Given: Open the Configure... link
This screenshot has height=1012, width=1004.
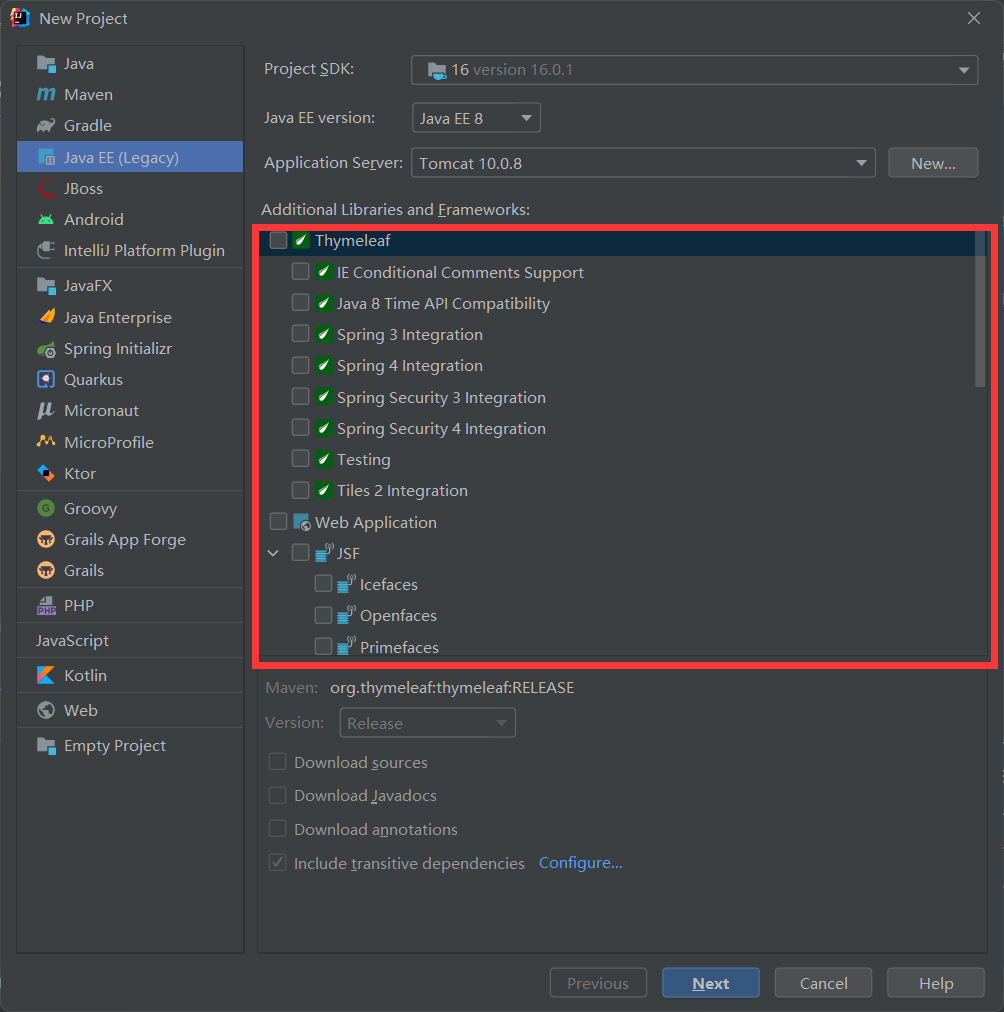Looking at the screenshot, I should [580, 863].
